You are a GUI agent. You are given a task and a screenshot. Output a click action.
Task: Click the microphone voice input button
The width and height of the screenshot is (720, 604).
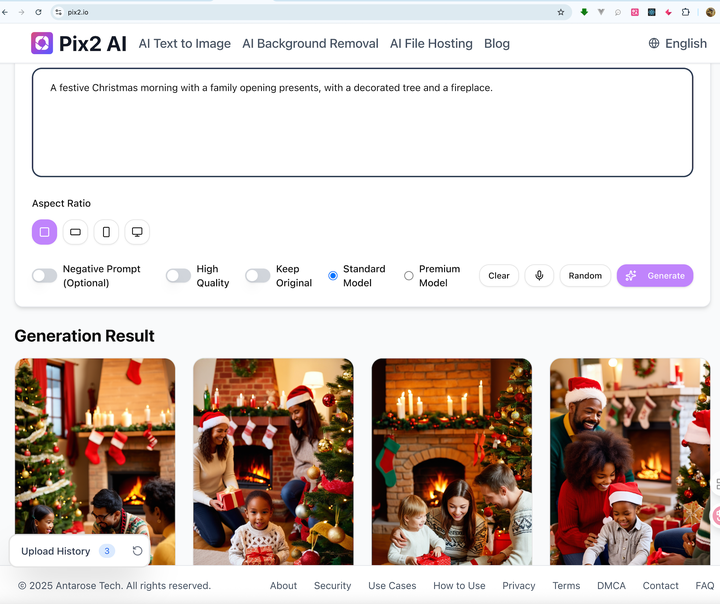point(539,276)
